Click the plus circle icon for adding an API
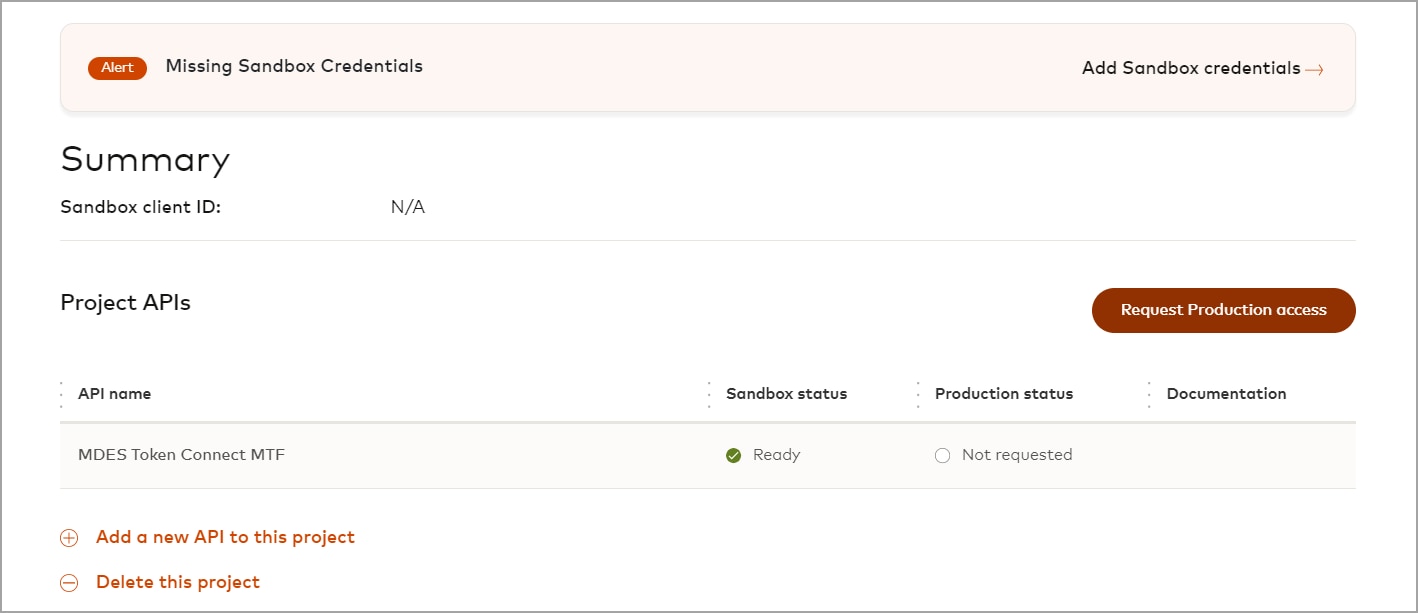 coord(69,538)
